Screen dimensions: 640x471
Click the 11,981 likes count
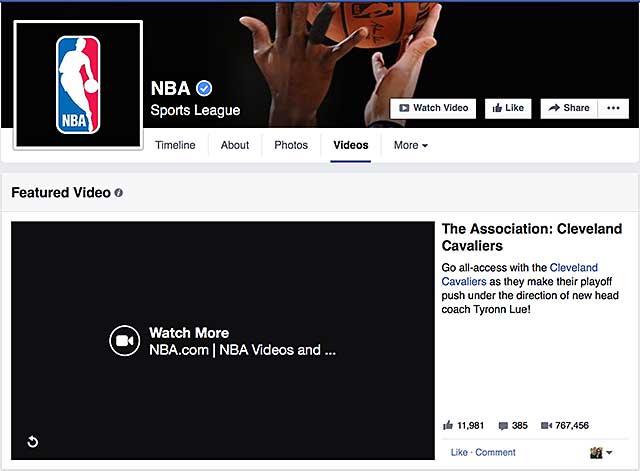point(470,426)
